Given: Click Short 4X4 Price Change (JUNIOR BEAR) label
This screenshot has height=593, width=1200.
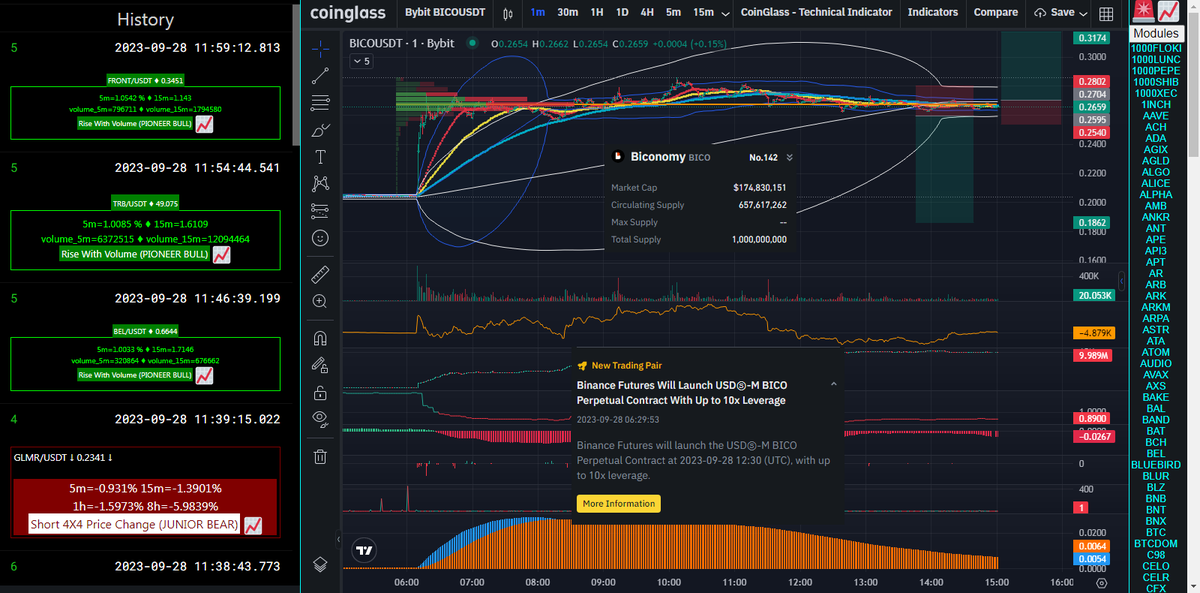Looking at the screenshot, I should [x=134, y=525].
